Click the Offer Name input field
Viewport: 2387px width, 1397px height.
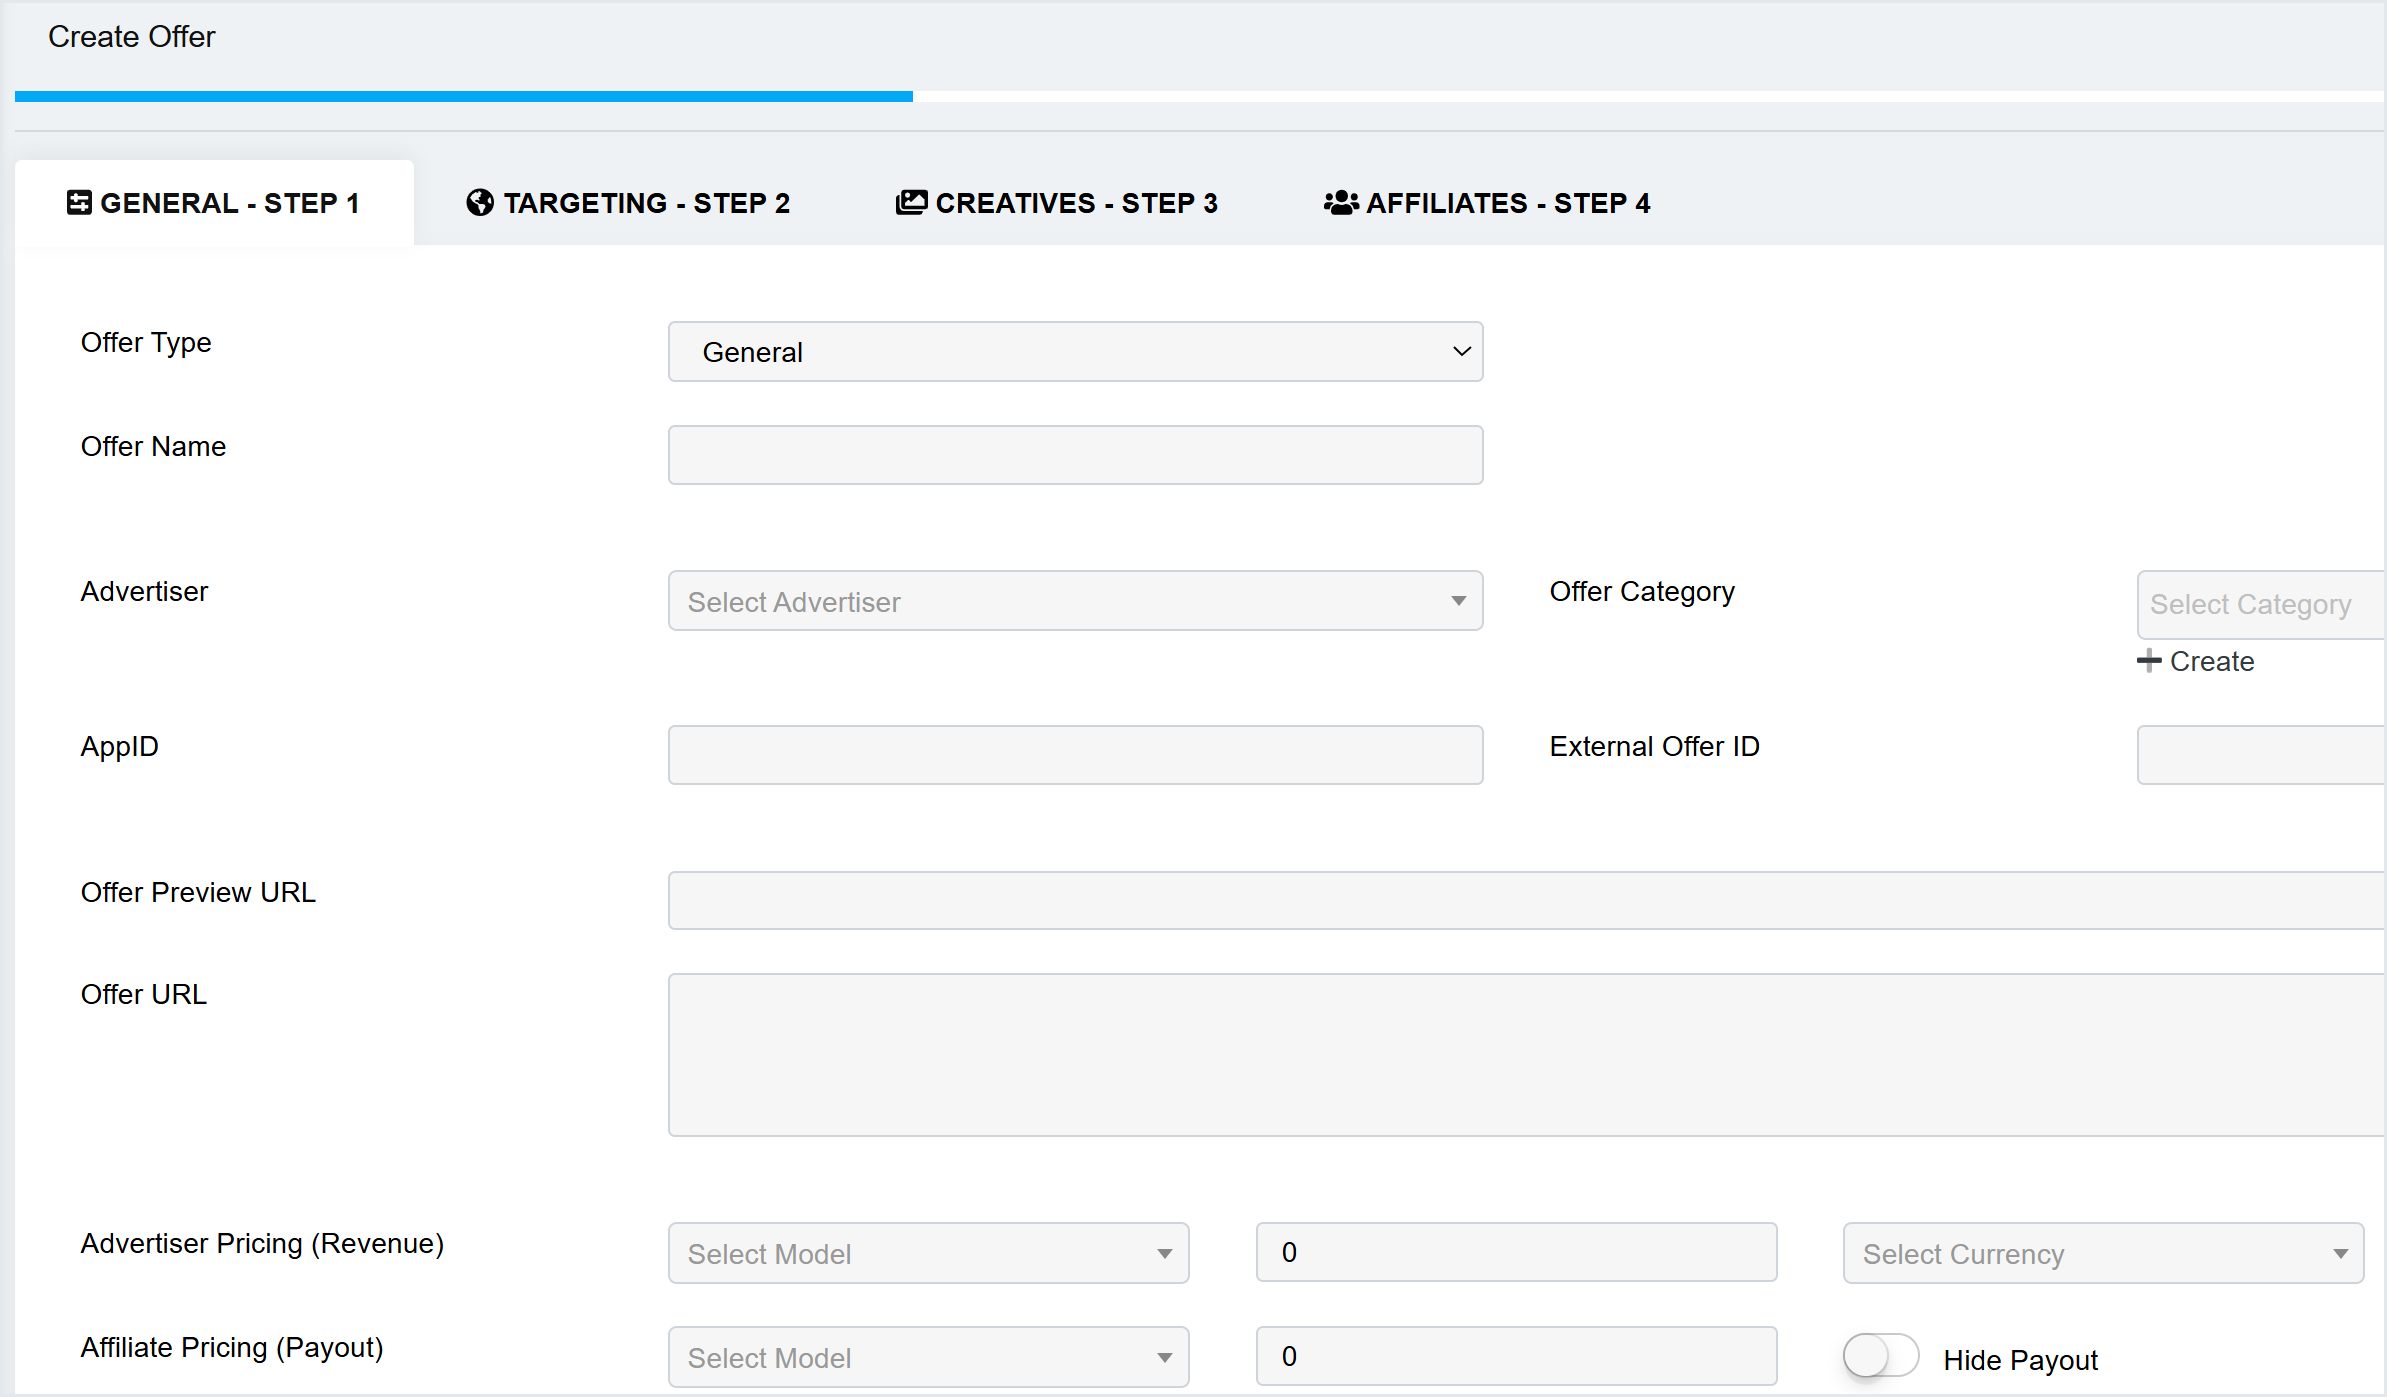pyautogui.click(x=1075, y=456)
